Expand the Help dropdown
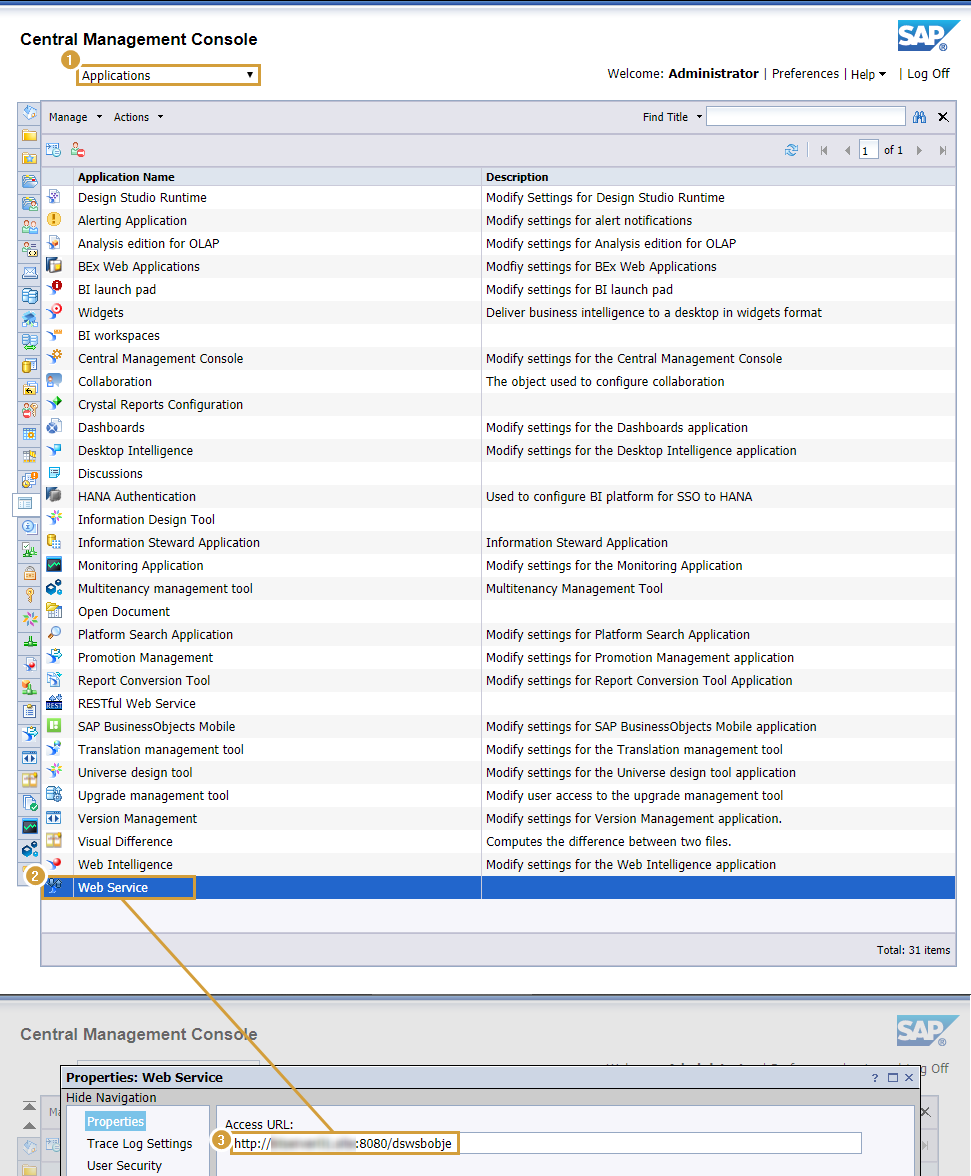Screen dimensions: 971x1176 (x=866, y=74)
